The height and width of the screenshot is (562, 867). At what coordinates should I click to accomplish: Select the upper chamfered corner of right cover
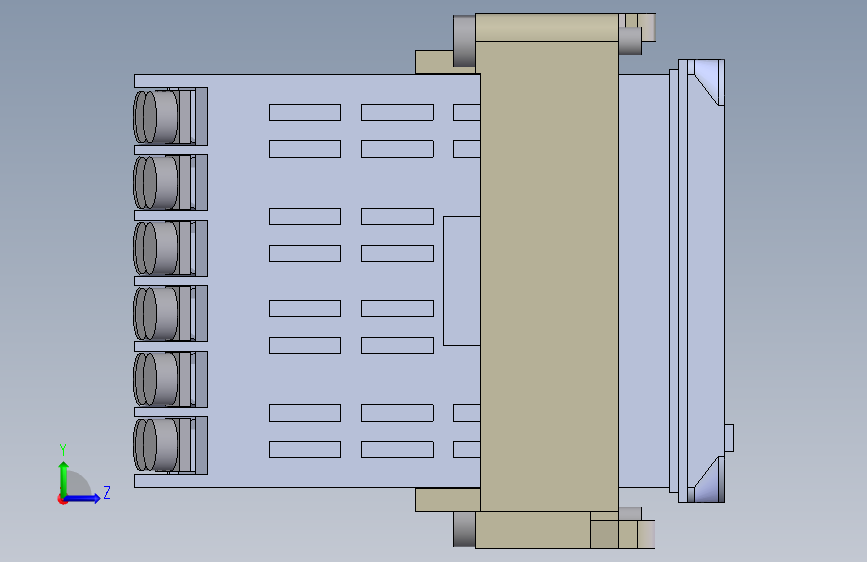708,81
